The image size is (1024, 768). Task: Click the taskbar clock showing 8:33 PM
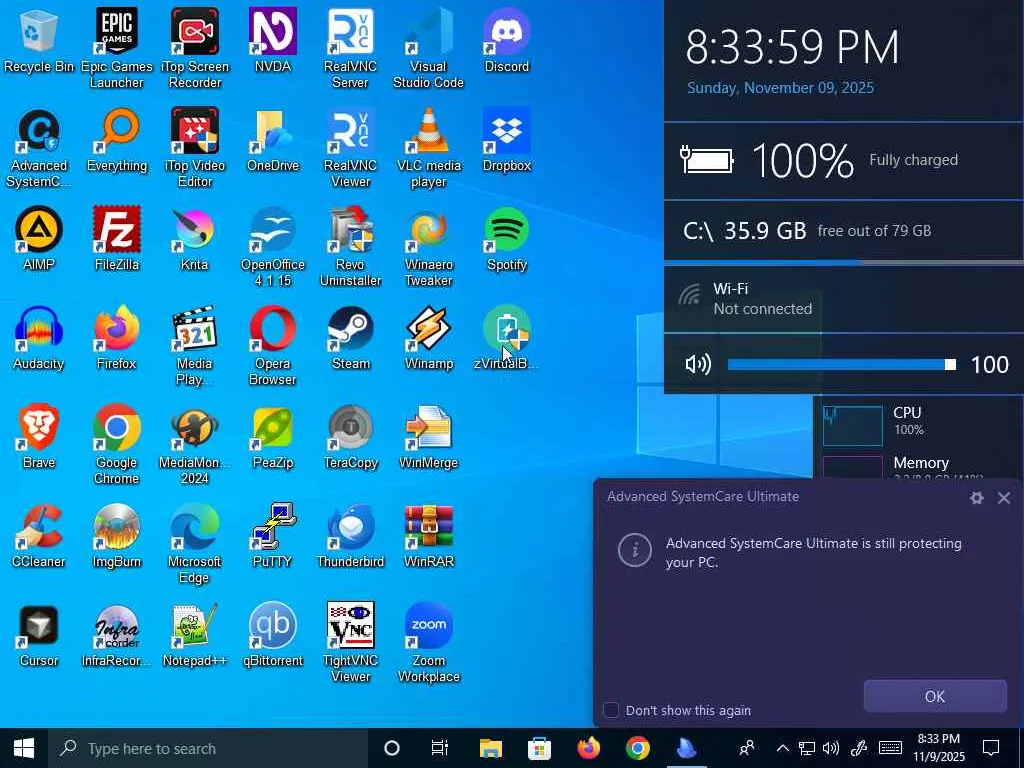tap(938, 748)
